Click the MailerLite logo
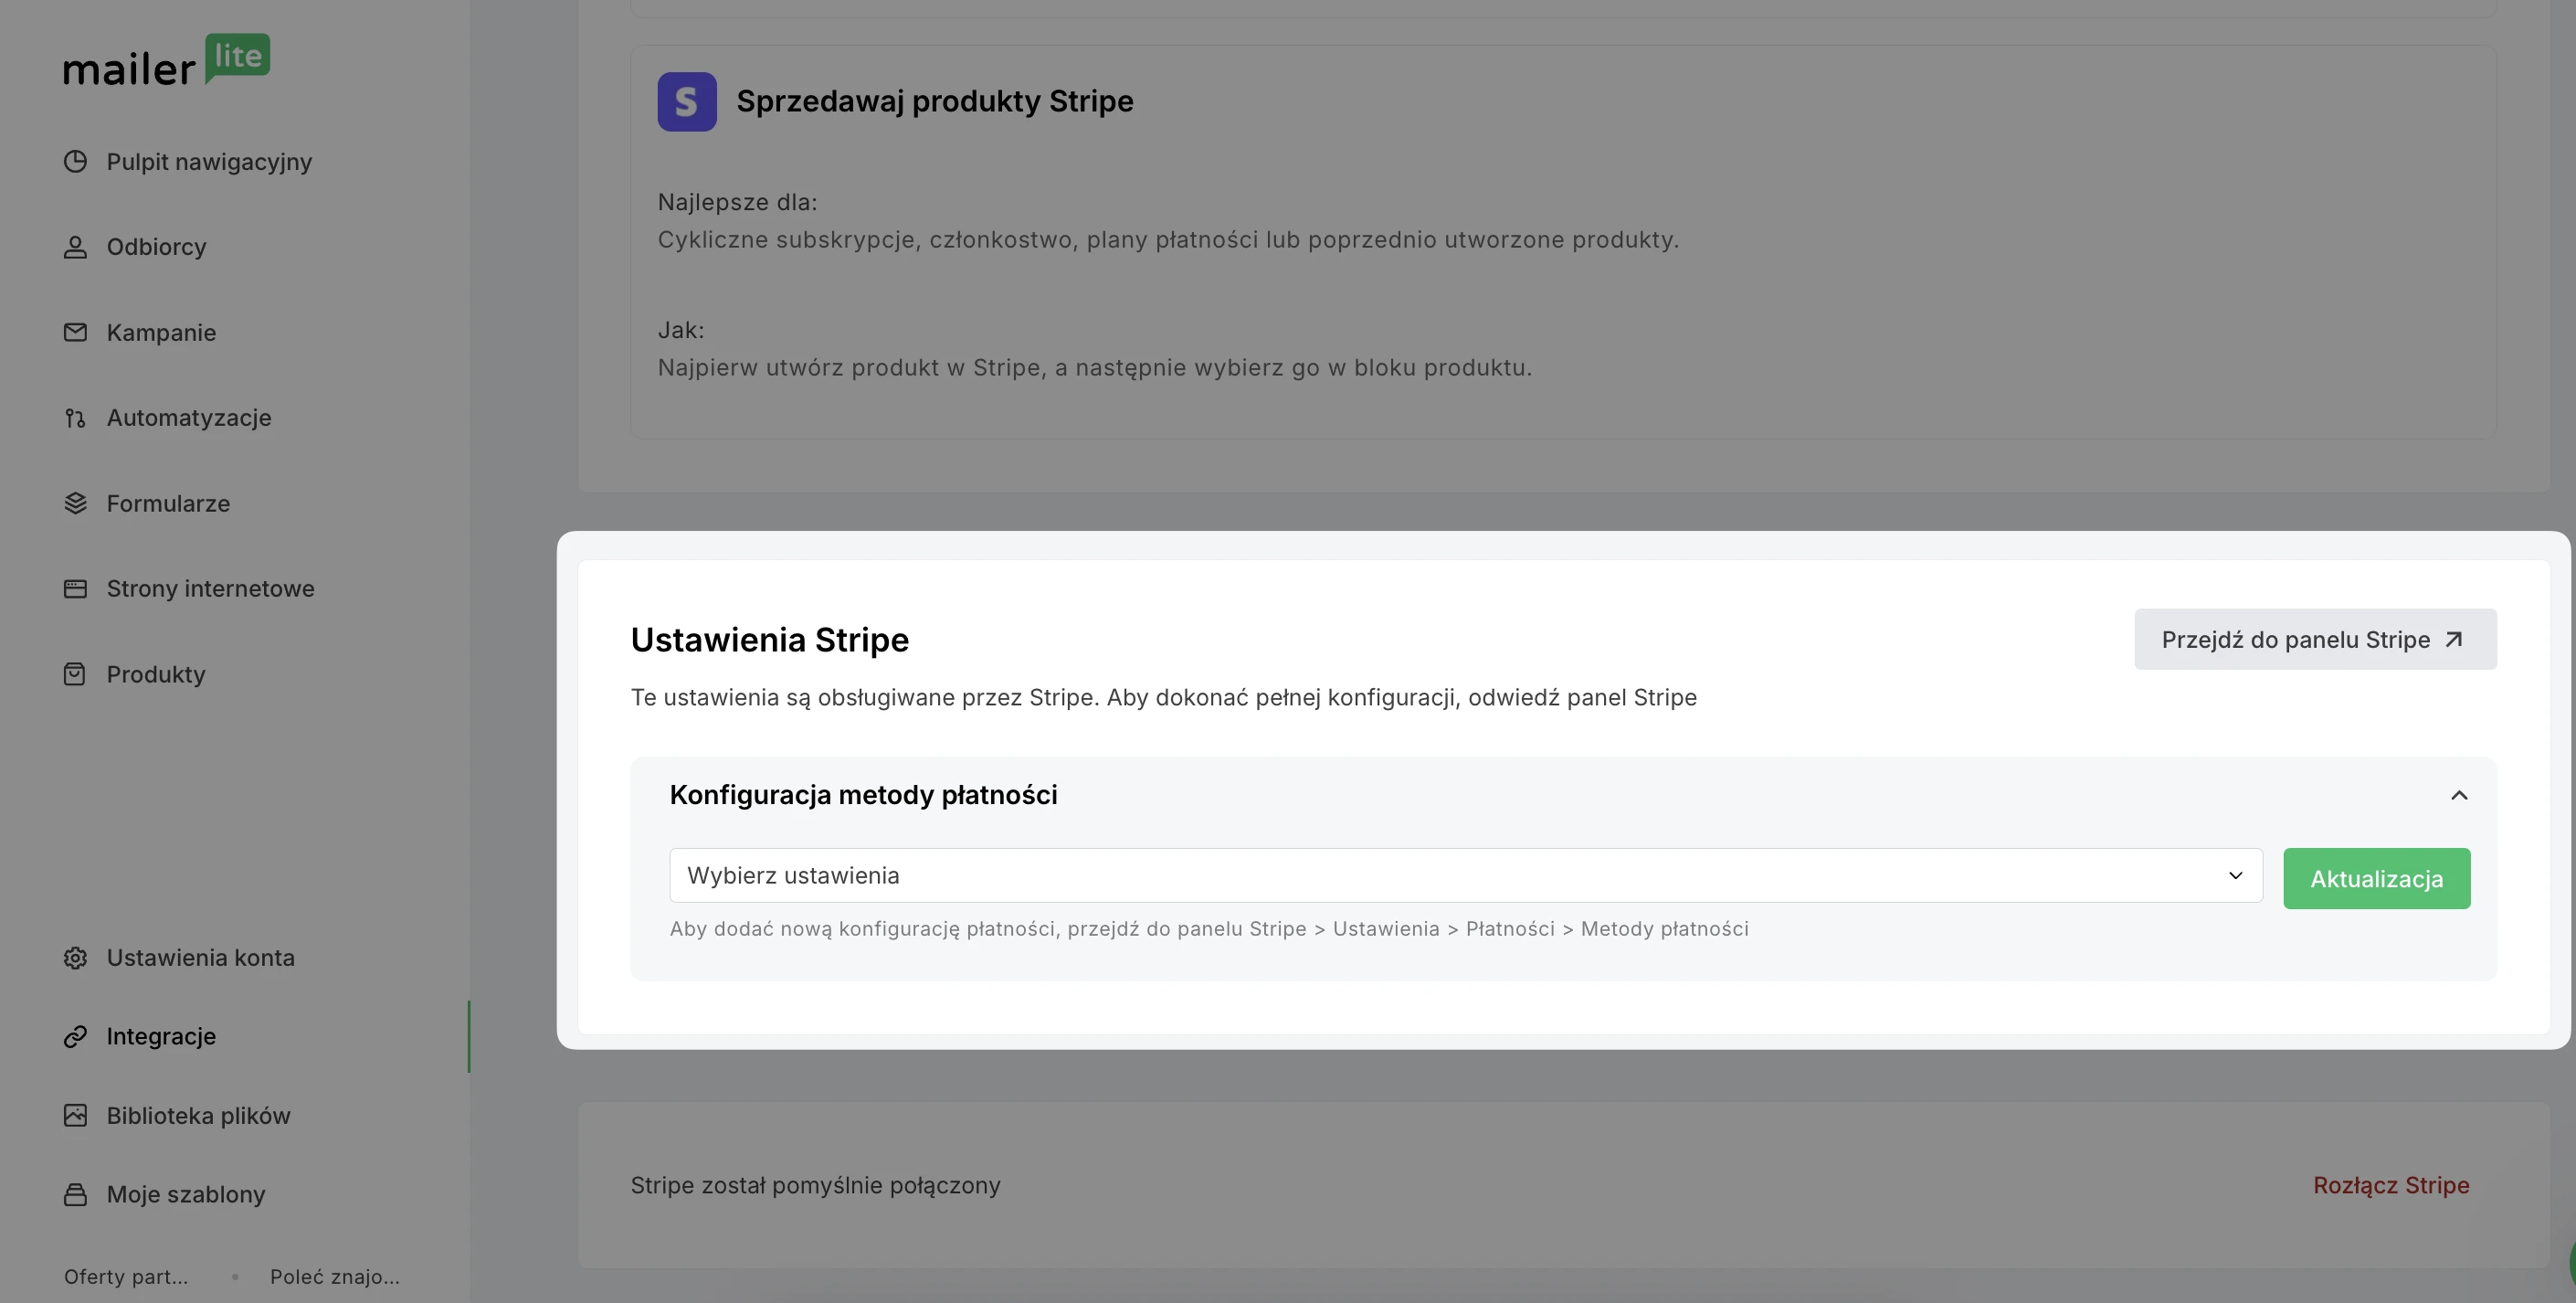The width and height of the screenshot is (2576, 1303). click(167, 60)
